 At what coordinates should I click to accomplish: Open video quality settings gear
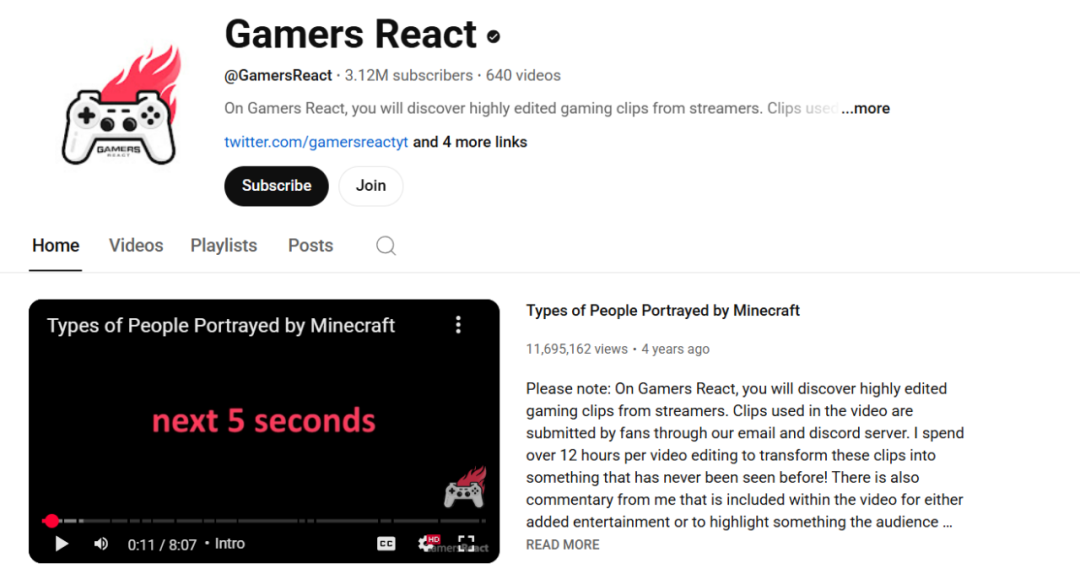(428, 544)
